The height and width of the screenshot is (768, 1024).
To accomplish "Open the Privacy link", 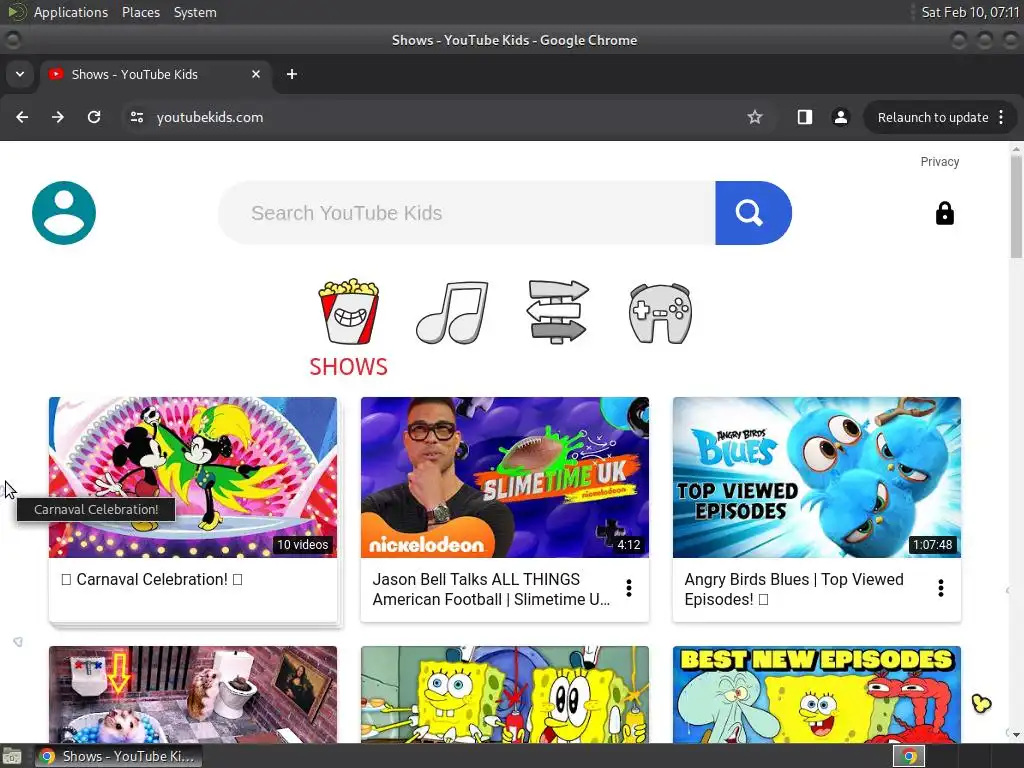I will click(x=940, y=162).
